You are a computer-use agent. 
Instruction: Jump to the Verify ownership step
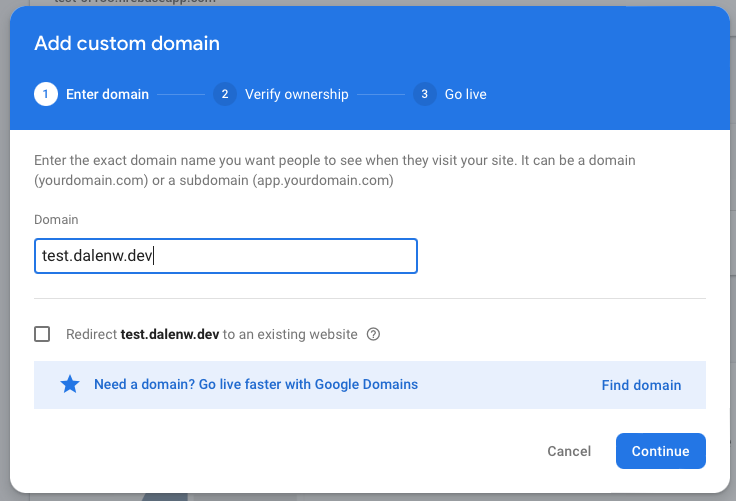click(x=296, y=94)
